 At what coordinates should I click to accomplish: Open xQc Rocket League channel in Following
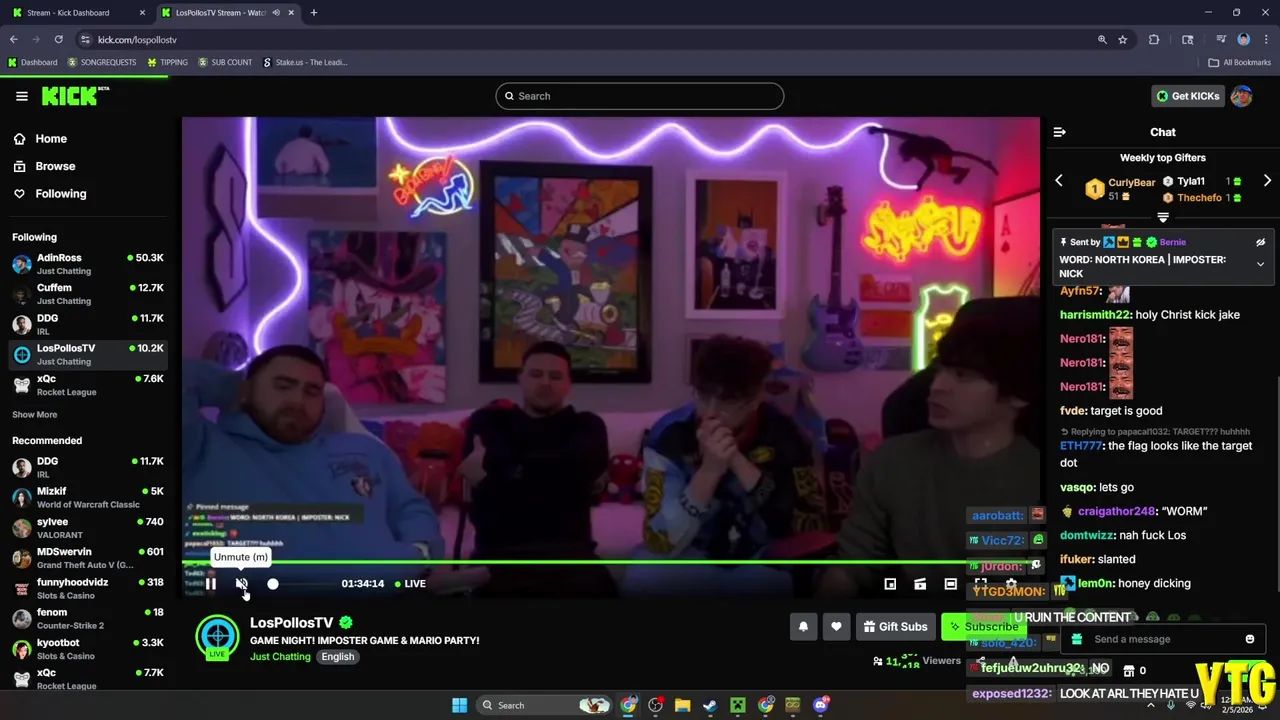87,385
